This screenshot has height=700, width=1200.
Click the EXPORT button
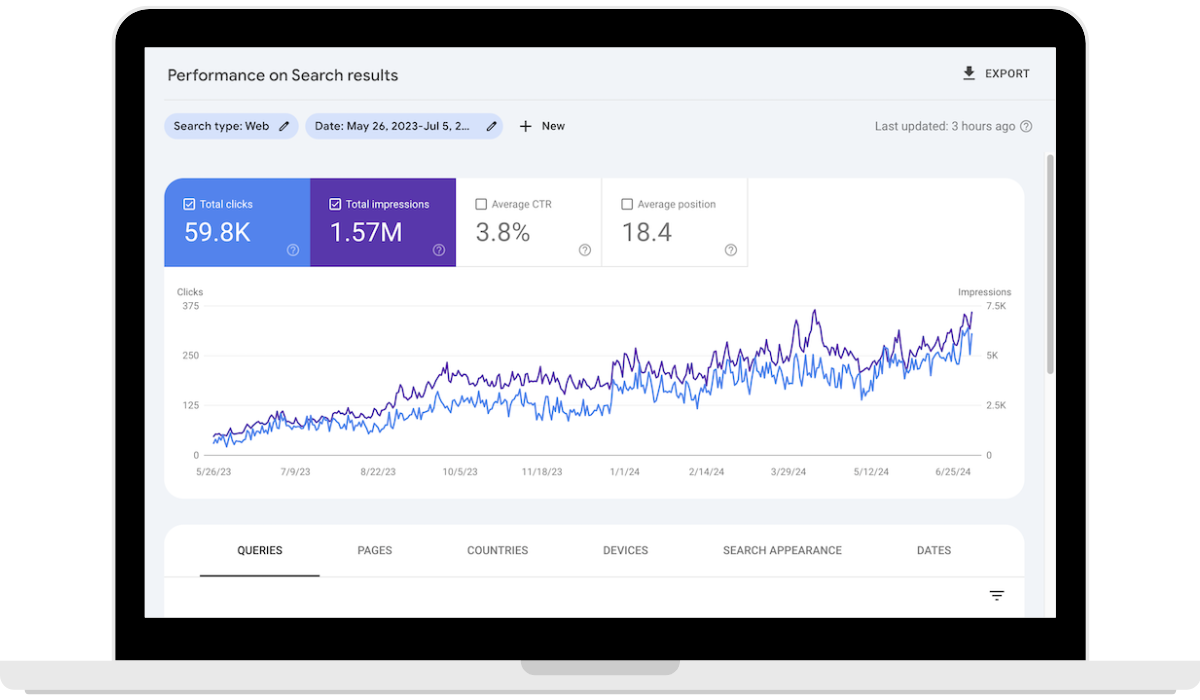click(x=995, y=73)
